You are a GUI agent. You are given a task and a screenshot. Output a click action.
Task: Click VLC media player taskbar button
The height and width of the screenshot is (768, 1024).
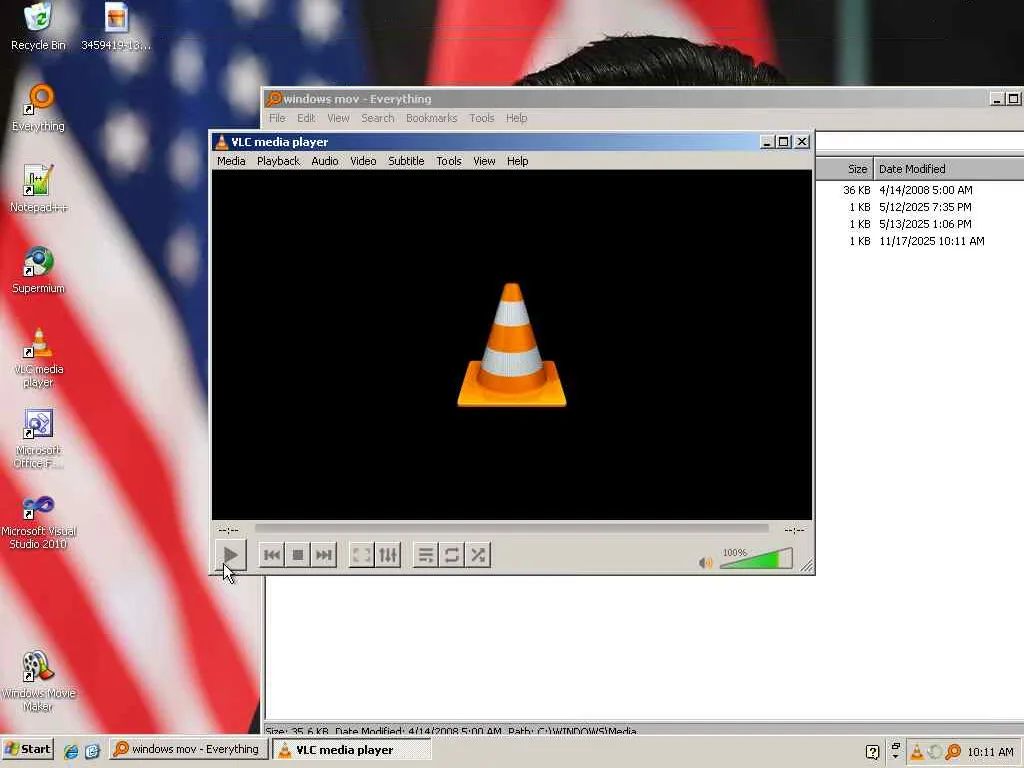[351, 750]
